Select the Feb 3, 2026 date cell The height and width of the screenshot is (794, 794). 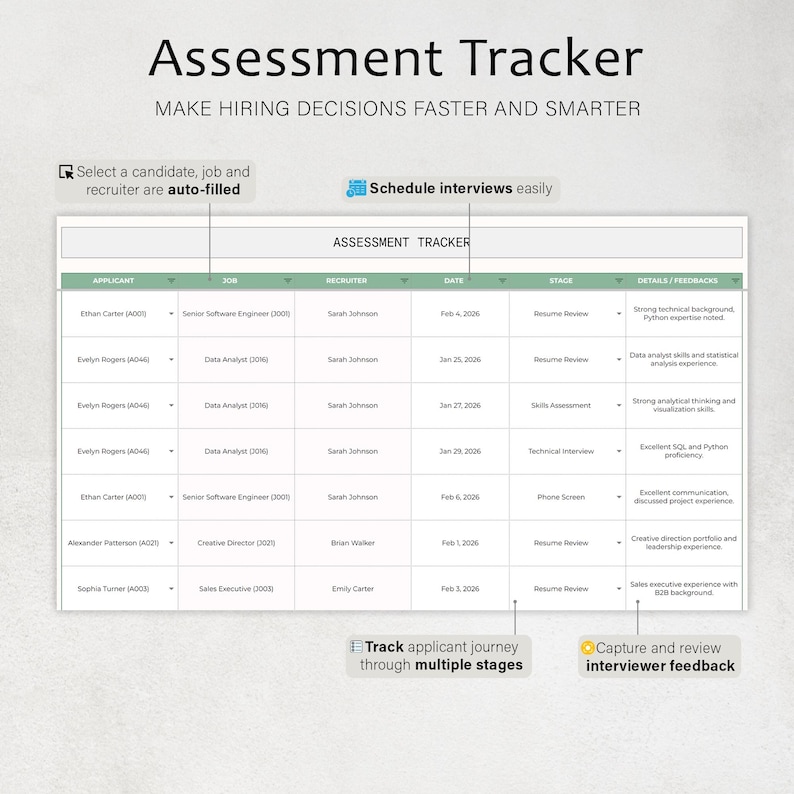[x=460, y=589]
